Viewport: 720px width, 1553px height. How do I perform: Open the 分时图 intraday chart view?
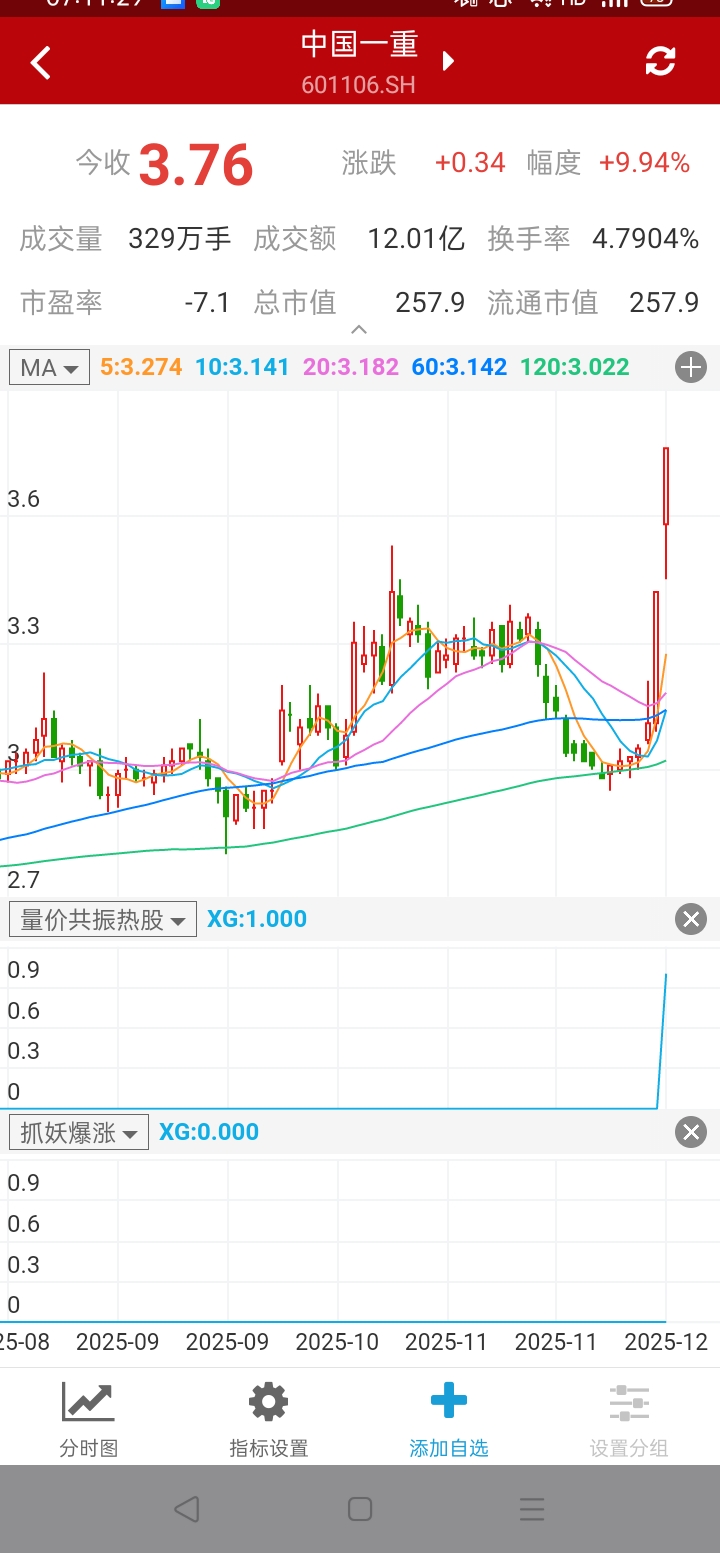pyautogui.click(x=89, y=1418)
